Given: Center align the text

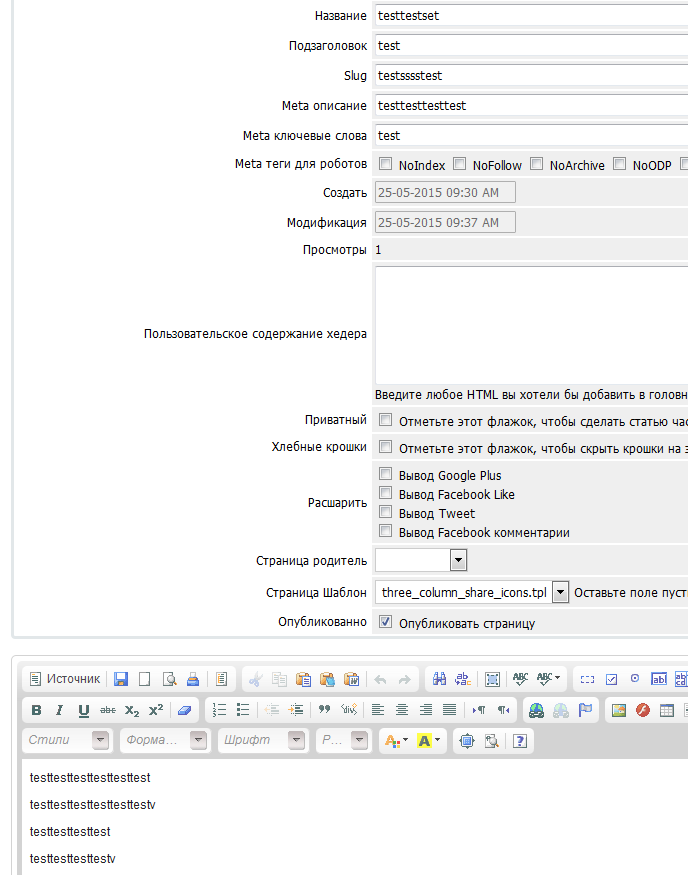Looking at the screenshot, I should tap(402, 710).
